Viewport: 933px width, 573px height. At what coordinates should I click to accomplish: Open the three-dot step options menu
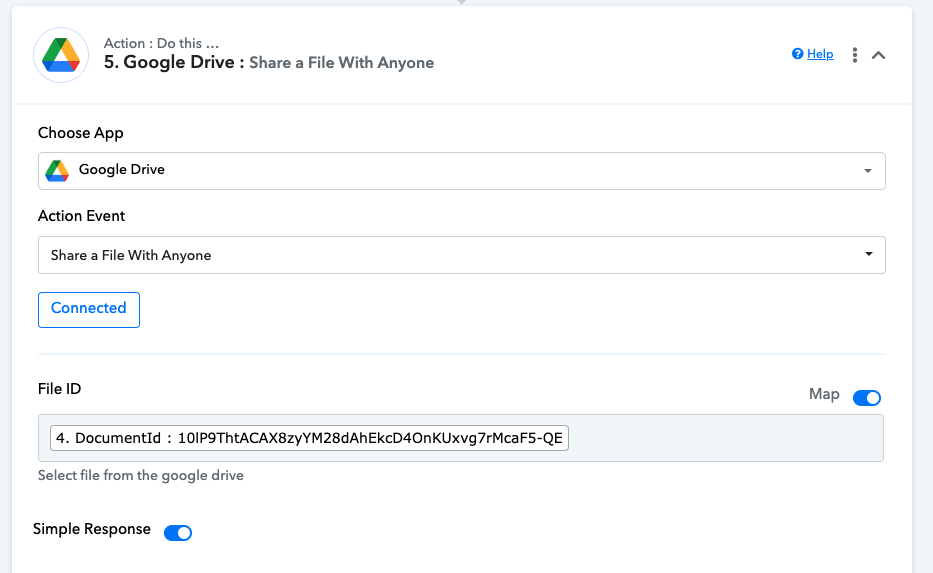click(x=854, y=55)
